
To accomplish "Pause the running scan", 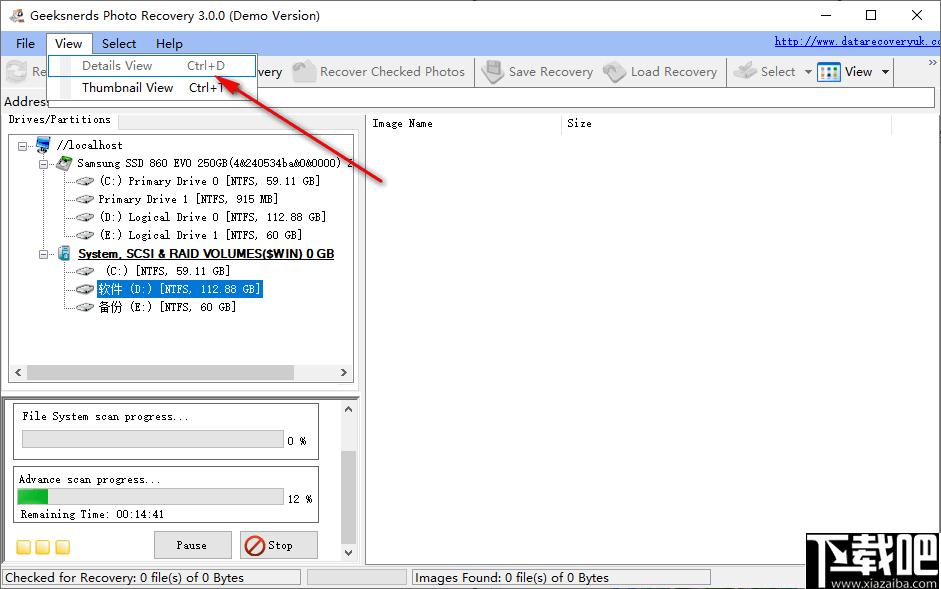I will point(192,545).
